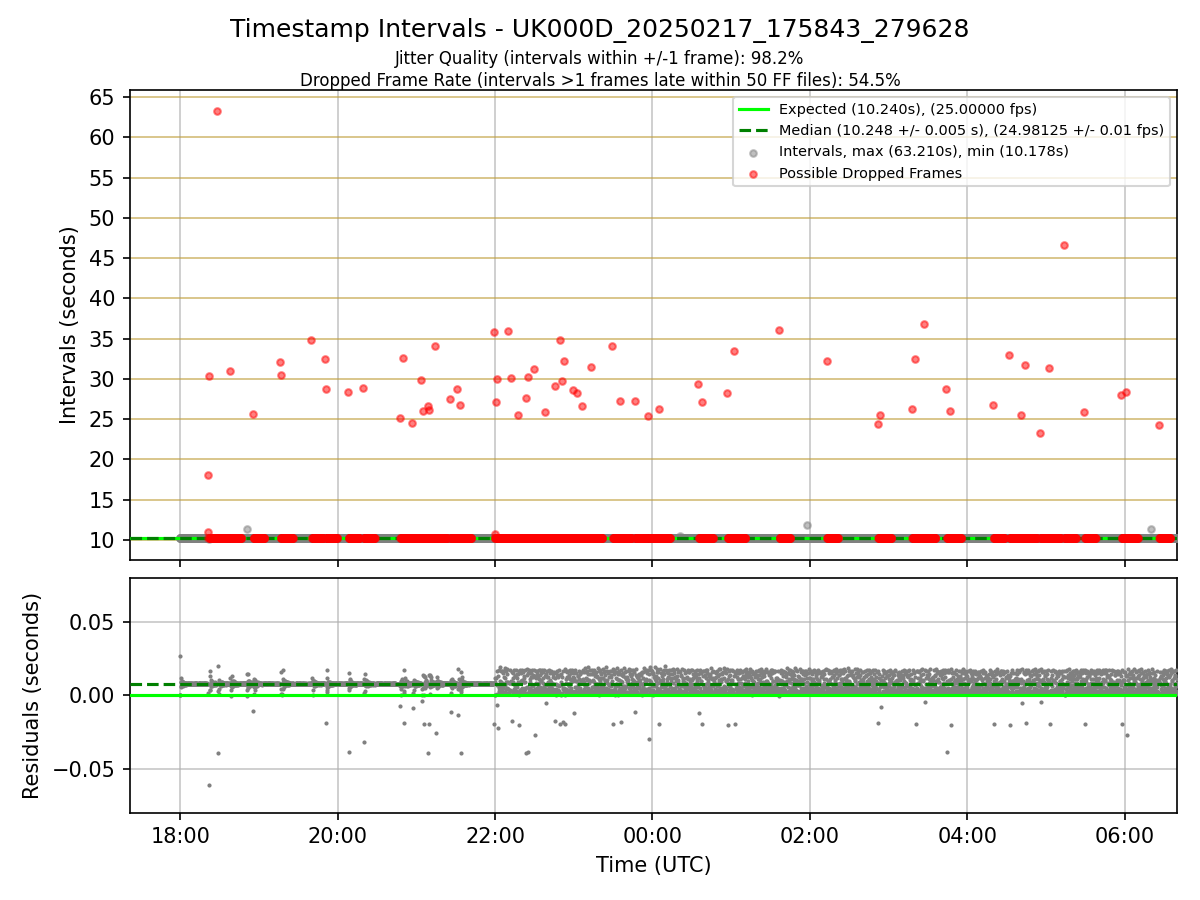Click the gray dot marker in legend
1200x900 pixels.
click(x=753, y=152)
